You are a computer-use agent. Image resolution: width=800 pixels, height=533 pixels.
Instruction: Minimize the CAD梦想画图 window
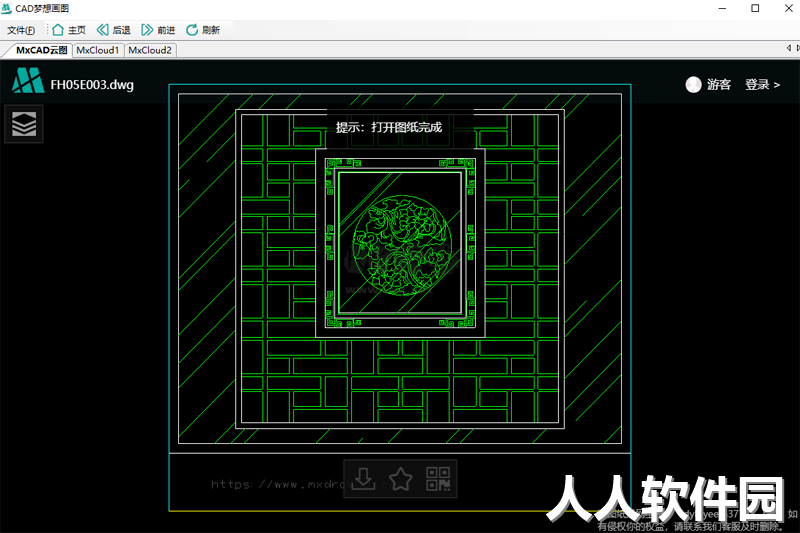[722, 8]
